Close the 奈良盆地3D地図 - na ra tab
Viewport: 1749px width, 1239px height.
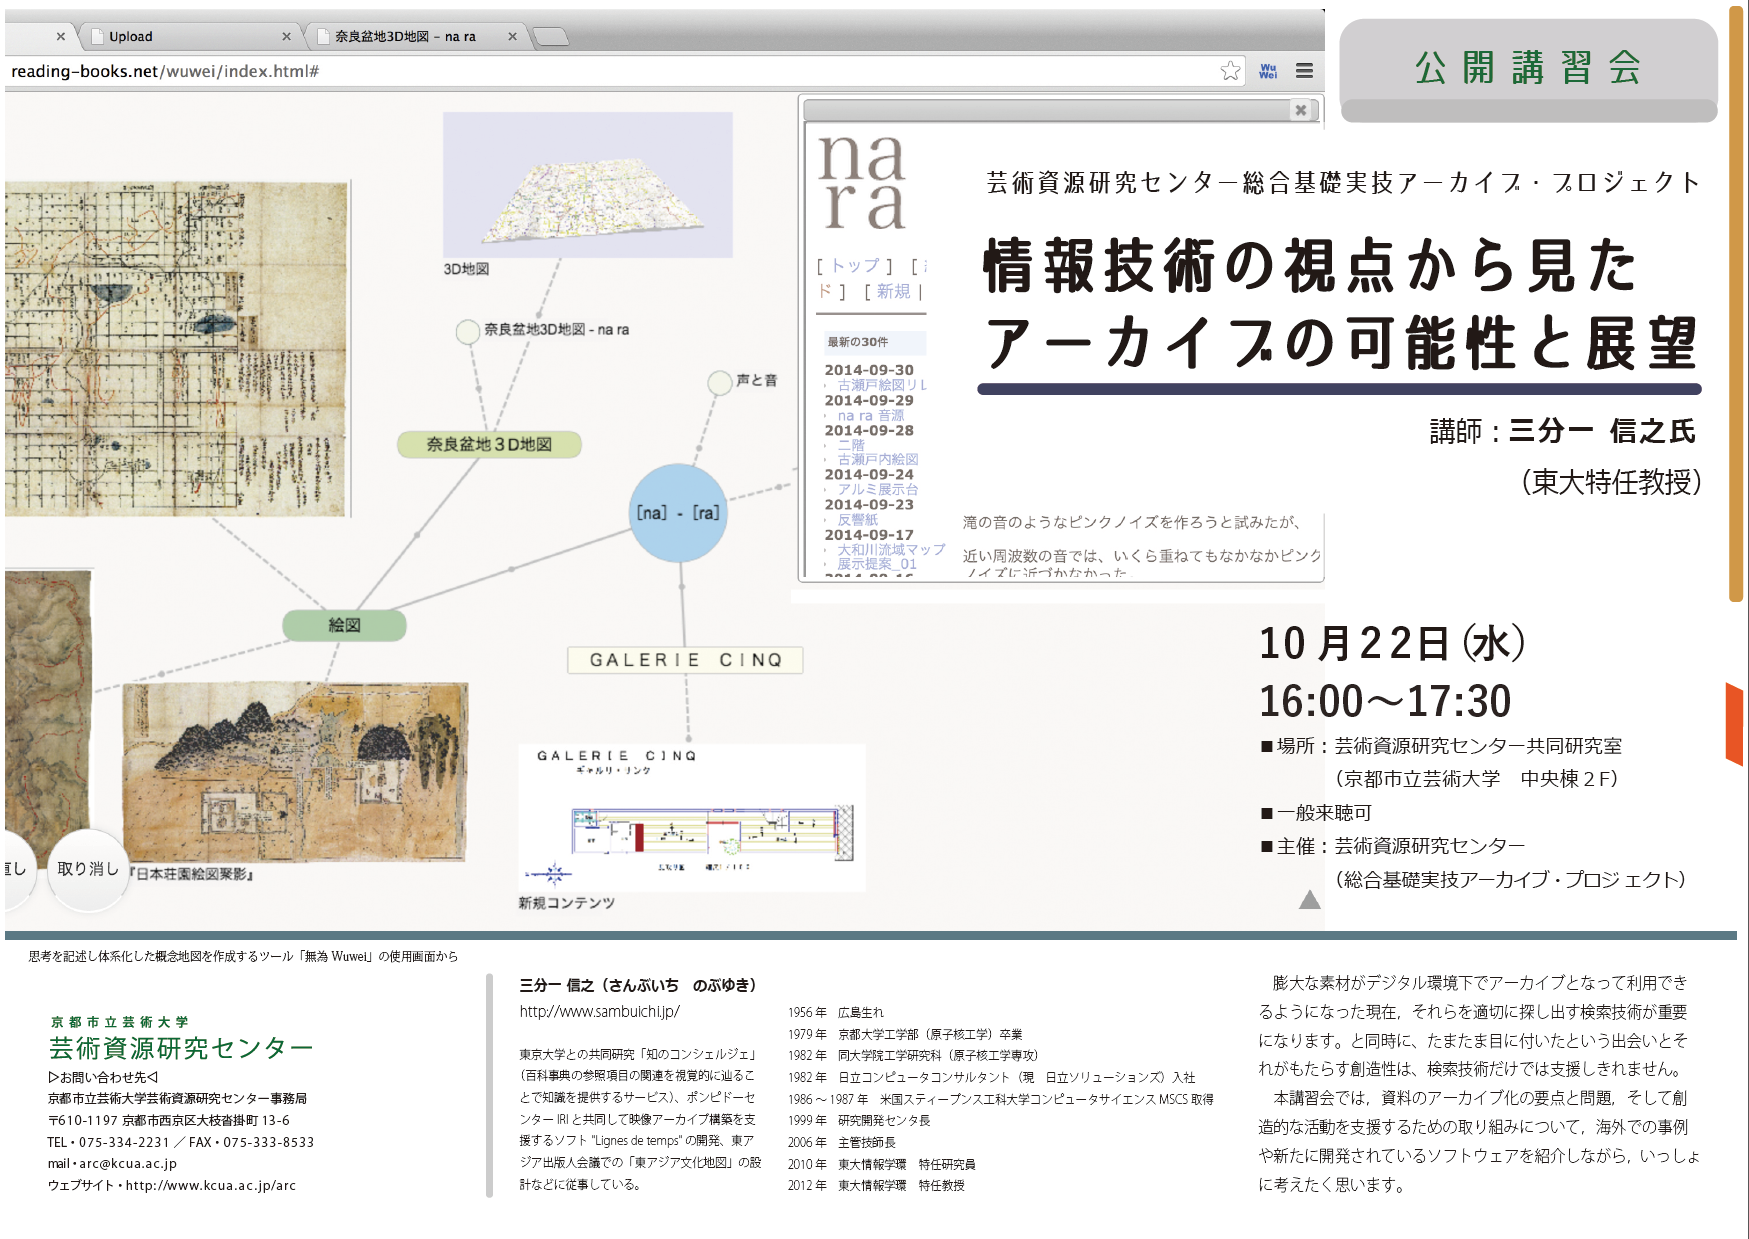click(x=512, y=36)
